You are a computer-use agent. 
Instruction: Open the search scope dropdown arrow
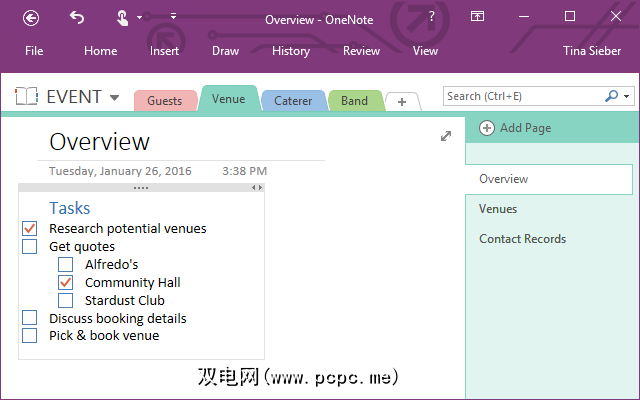(627, 97)
